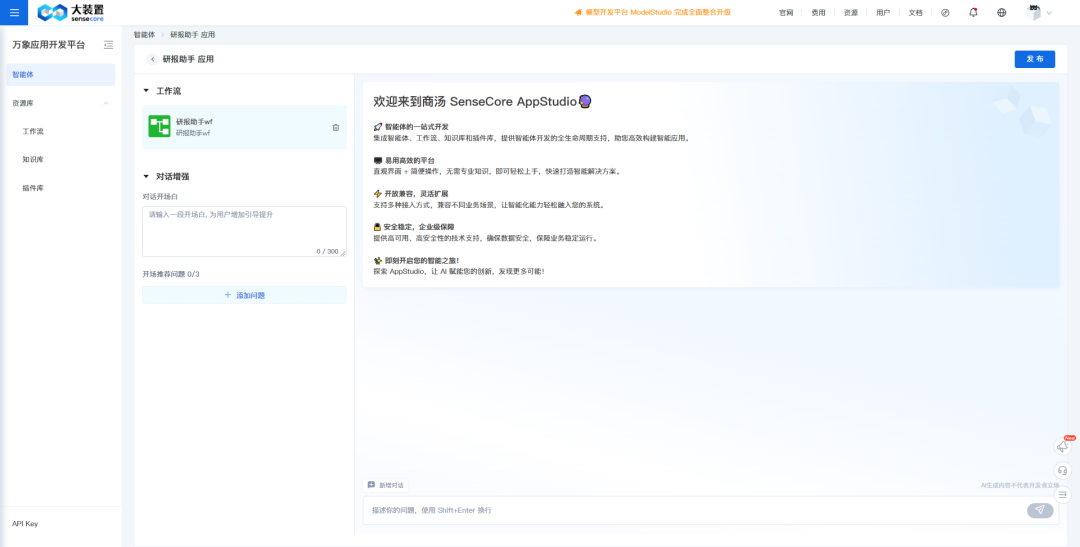Open API Key at sidebar bottom
The height and width of the screenshot is (547, 1080).
(x=25, y=524)
